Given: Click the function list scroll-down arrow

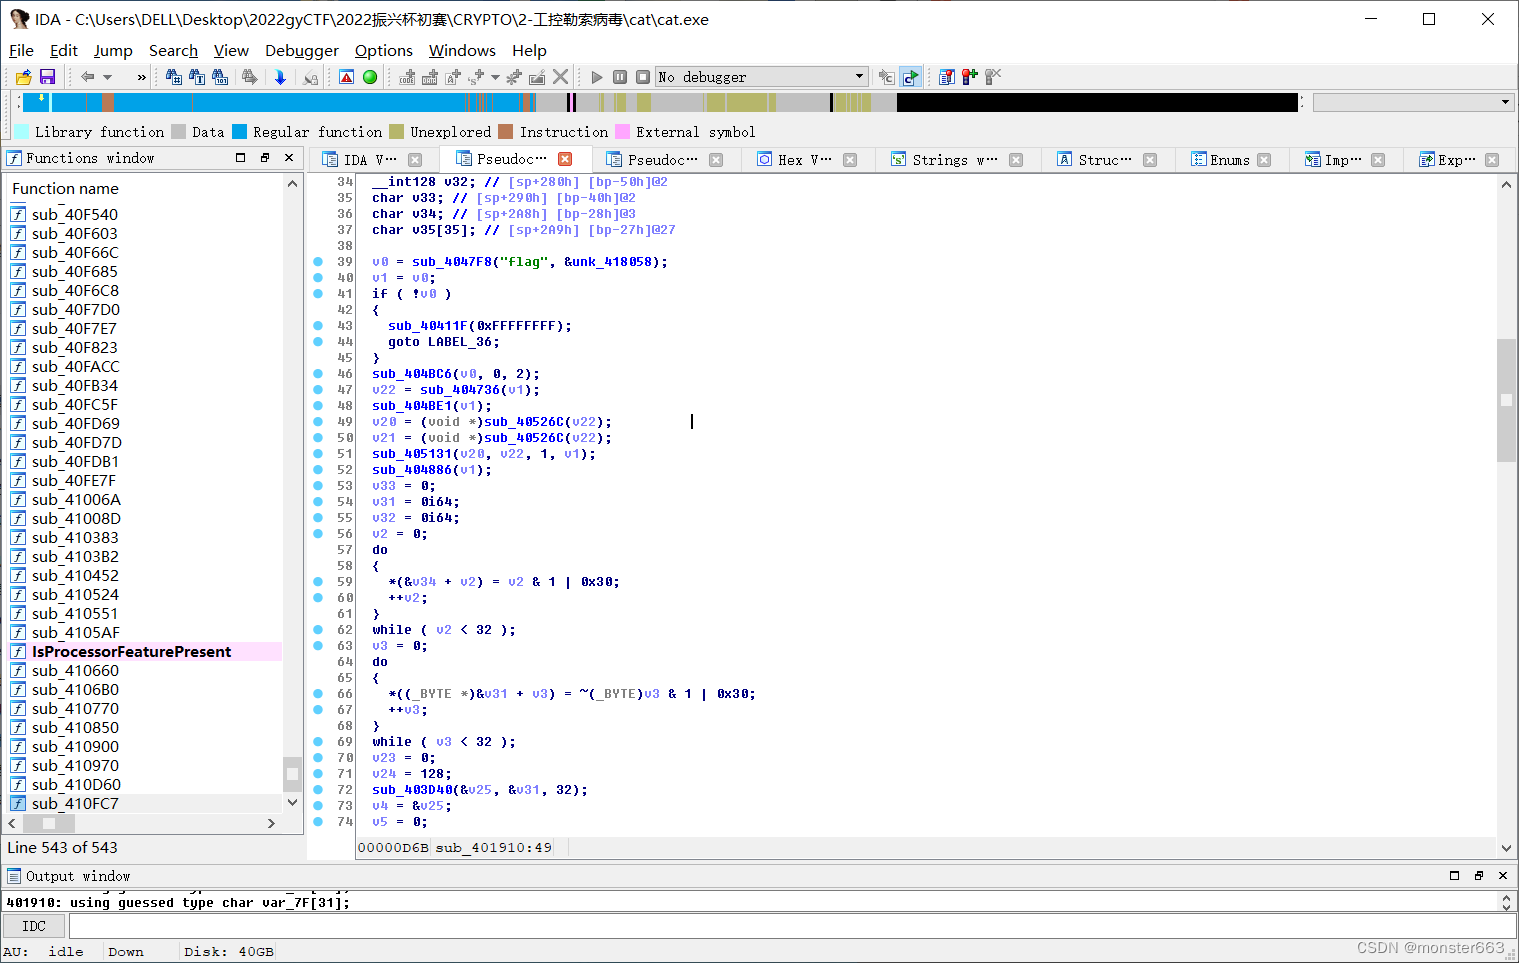Looking at the screenshot, I should click(x=292, y=802).
